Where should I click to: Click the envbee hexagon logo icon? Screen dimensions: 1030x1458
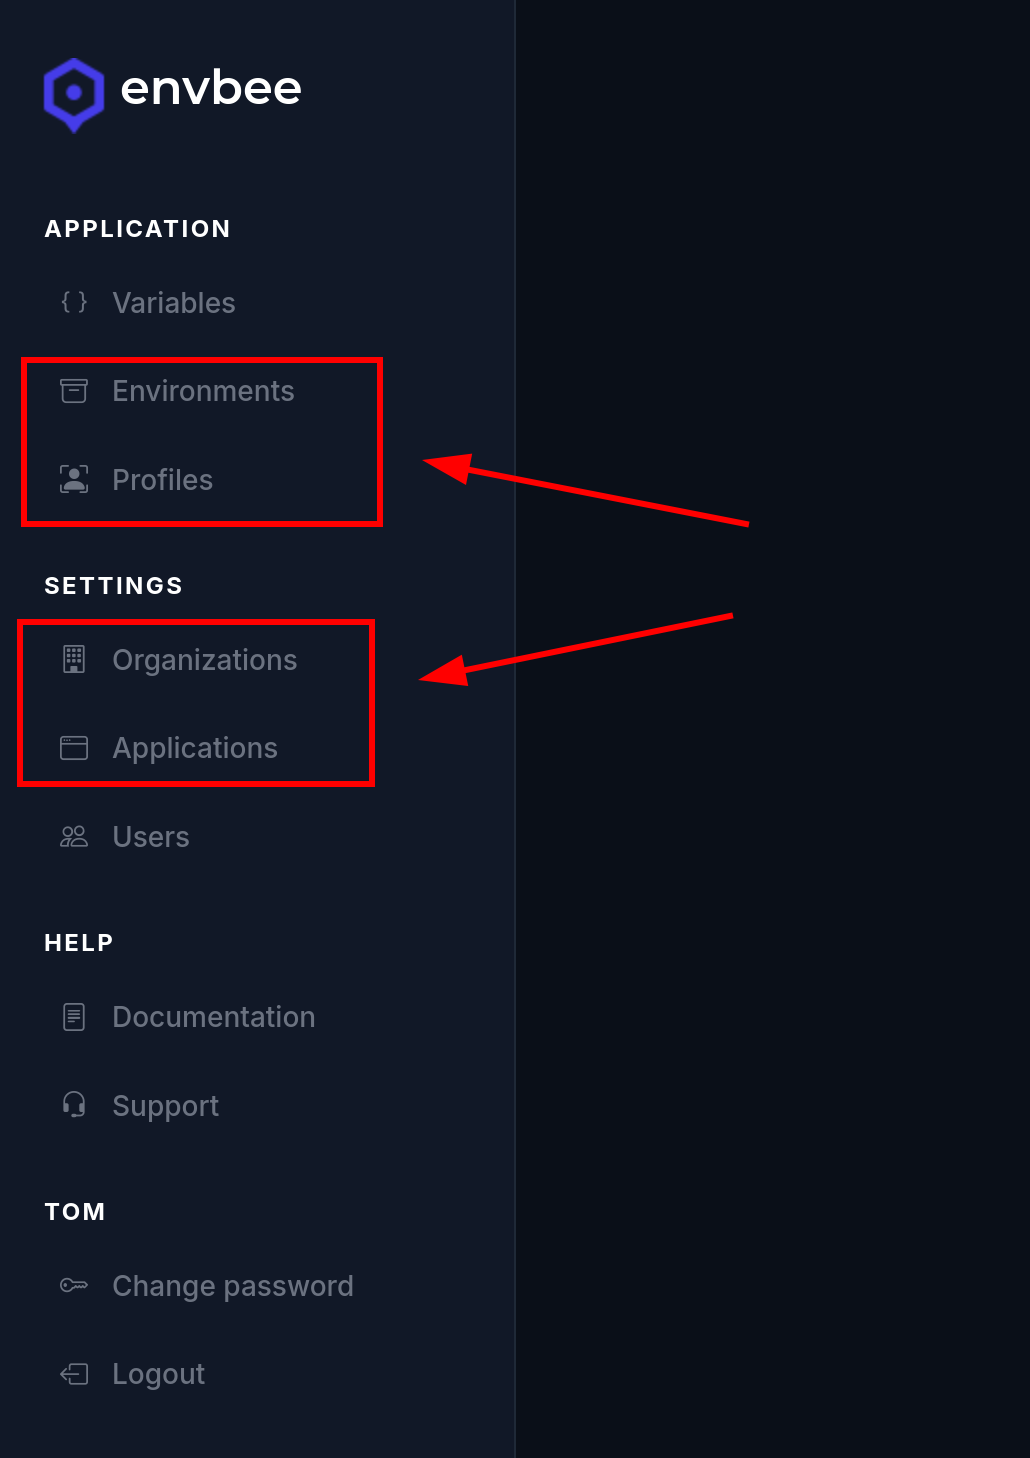click(x=74, y=94)
